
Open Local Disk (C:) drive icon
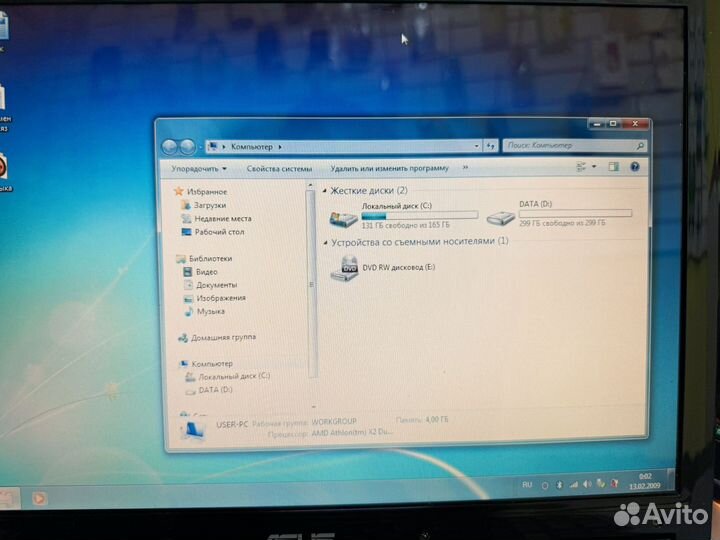tap(343, 217)
